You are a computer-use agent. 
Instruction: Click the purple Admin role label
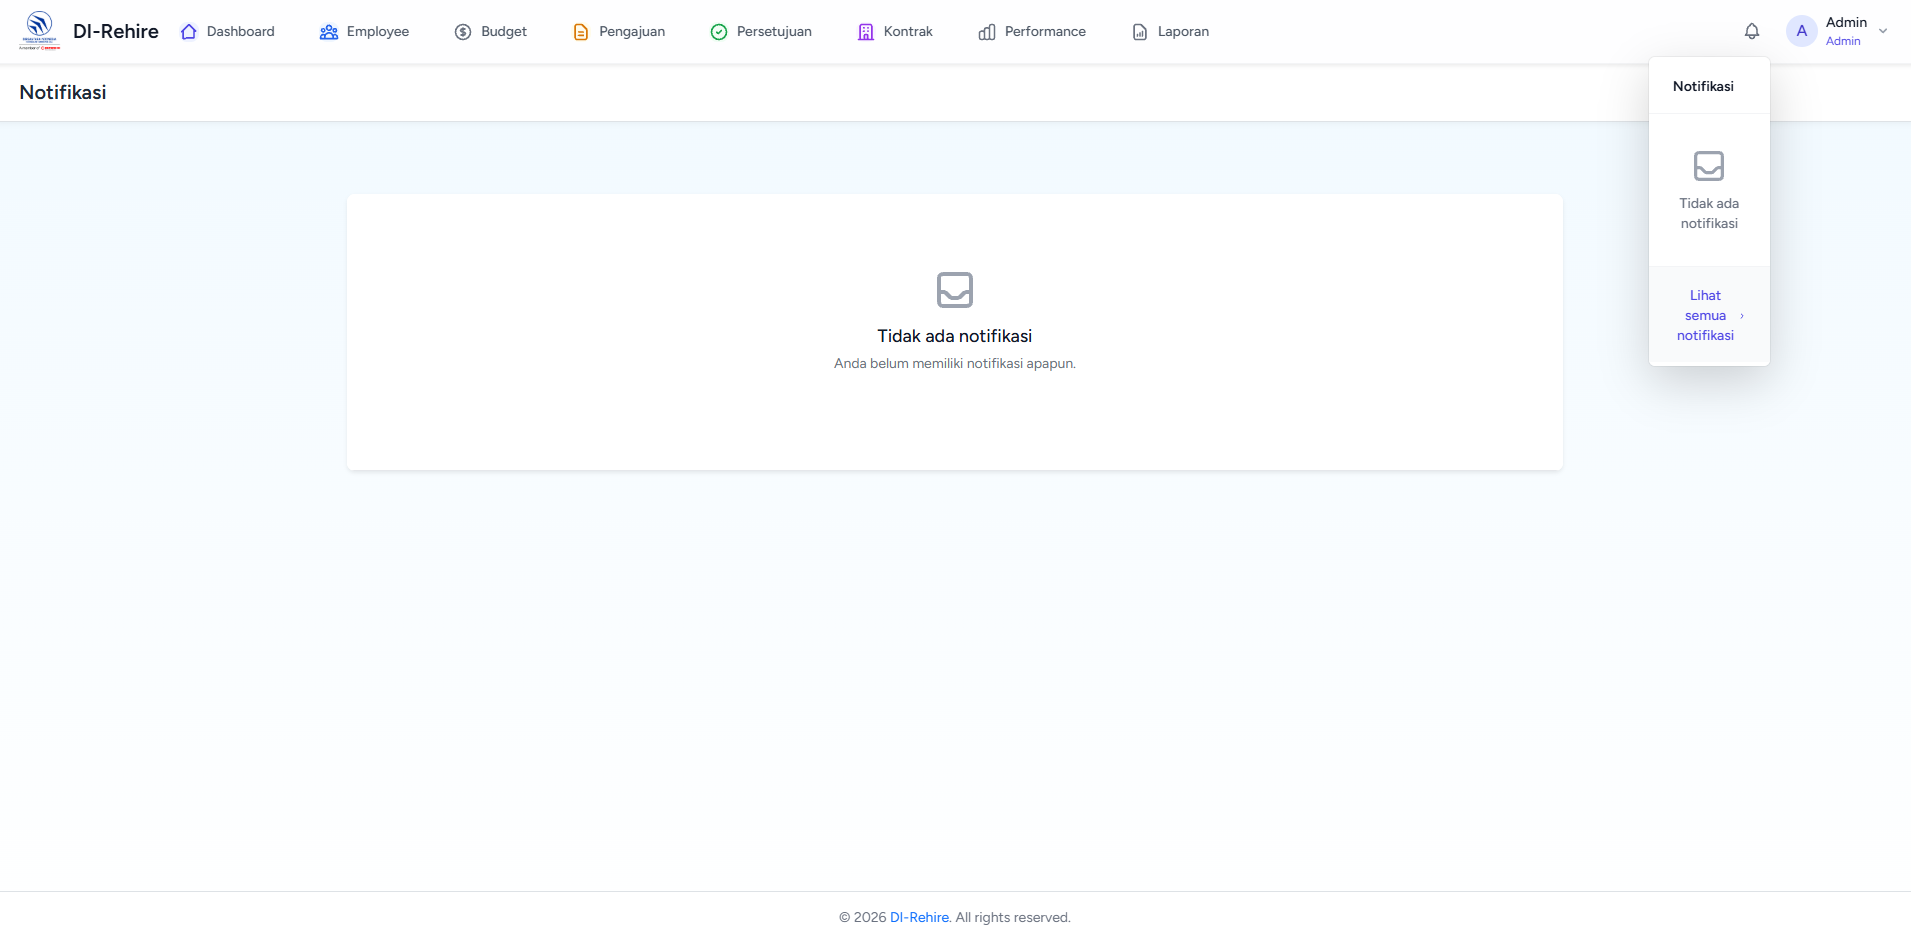pyautogui.click(x=1843, y=41)
